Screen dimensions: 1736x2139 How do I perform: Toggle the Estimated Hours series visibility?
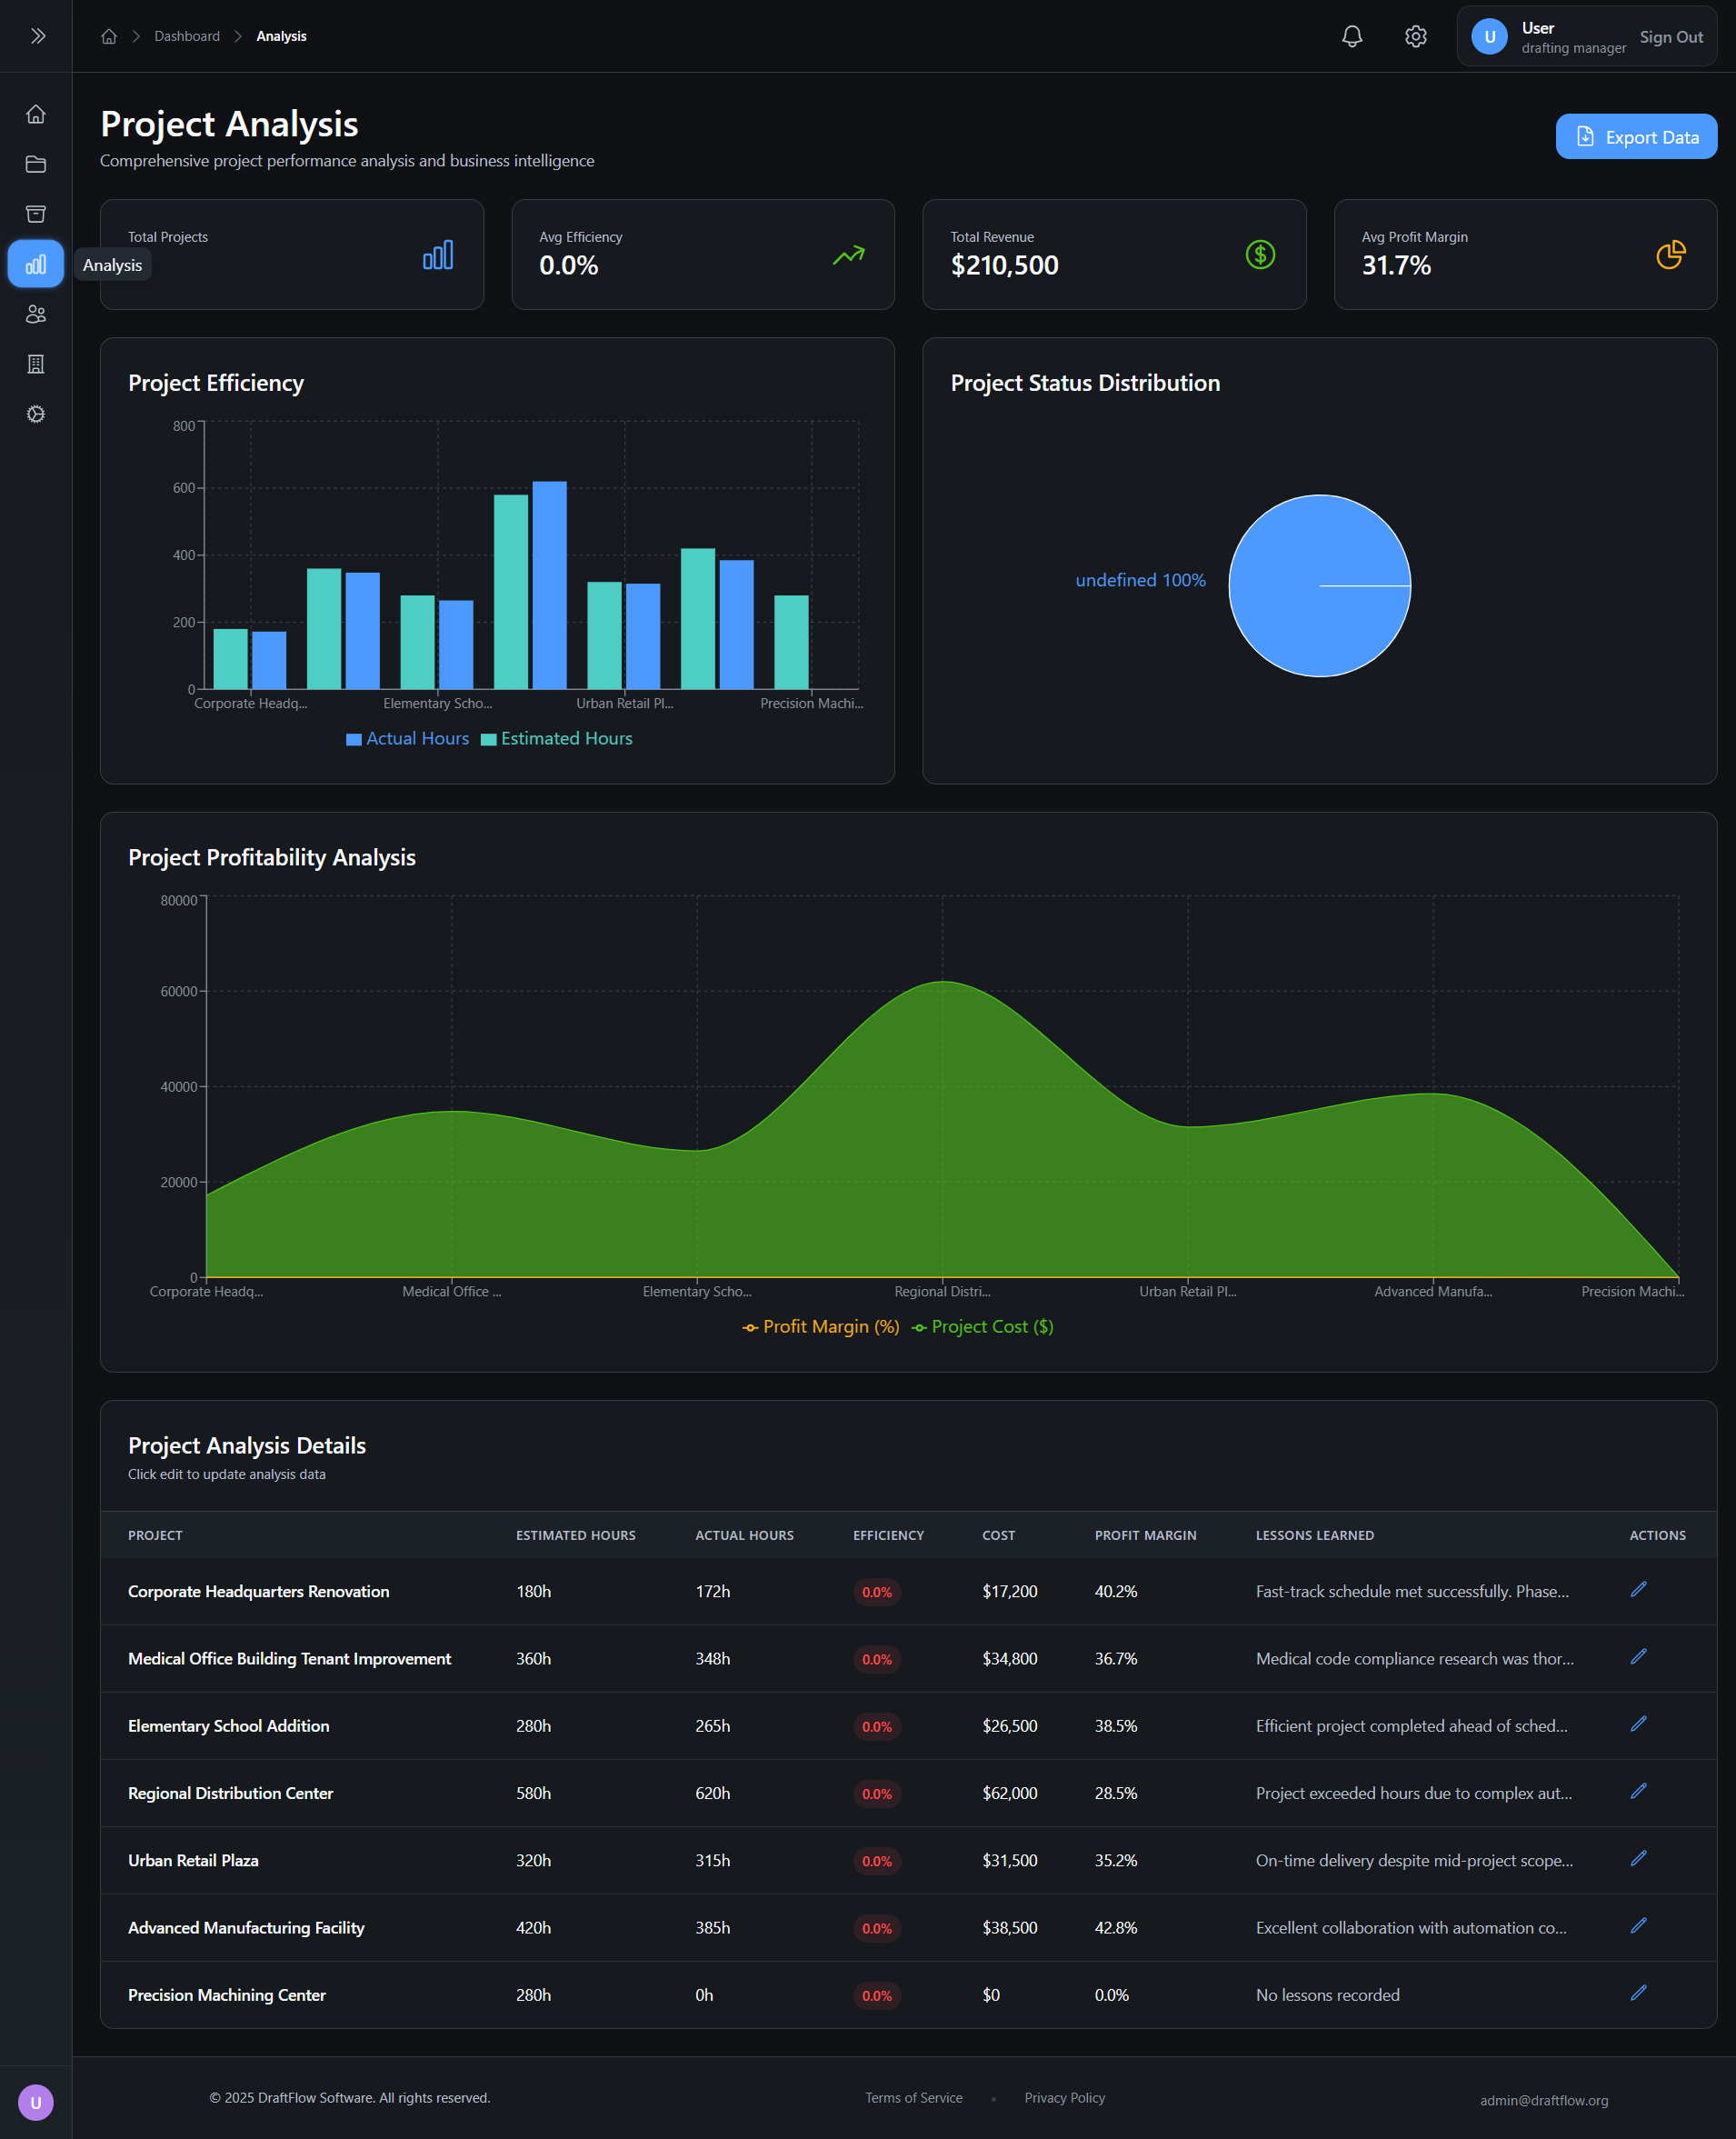558,738
